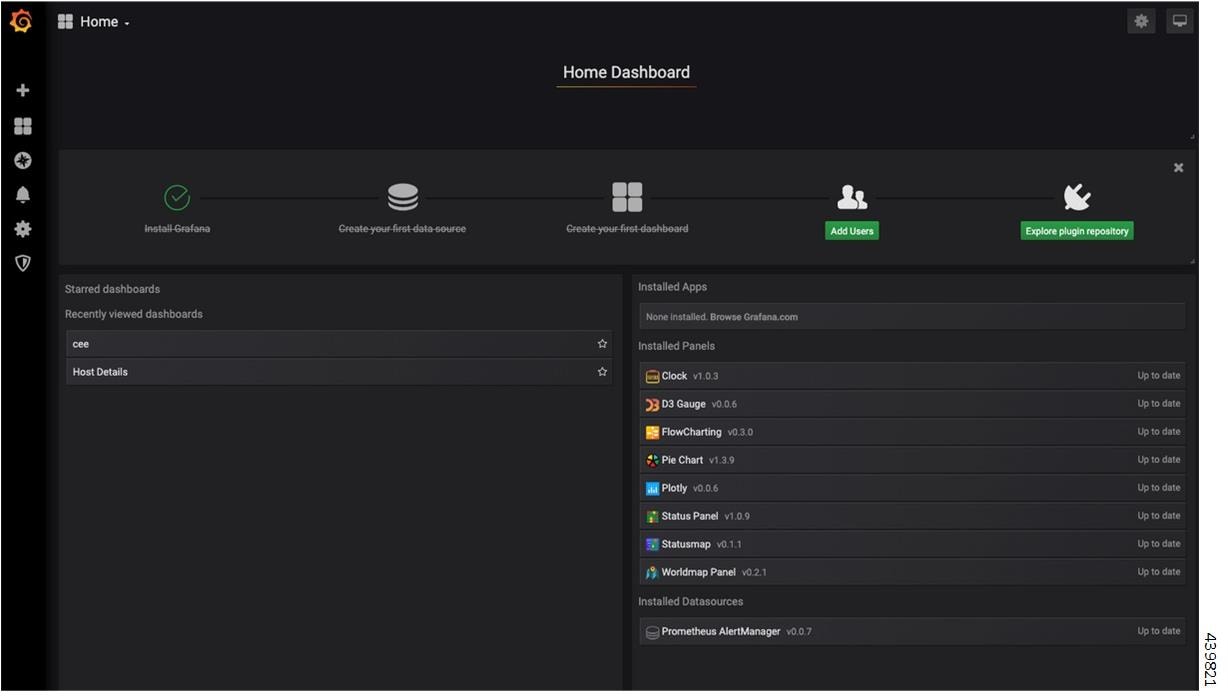
Task: Click the Status Panel plugin icon
Action: click(x=652, y=516)
